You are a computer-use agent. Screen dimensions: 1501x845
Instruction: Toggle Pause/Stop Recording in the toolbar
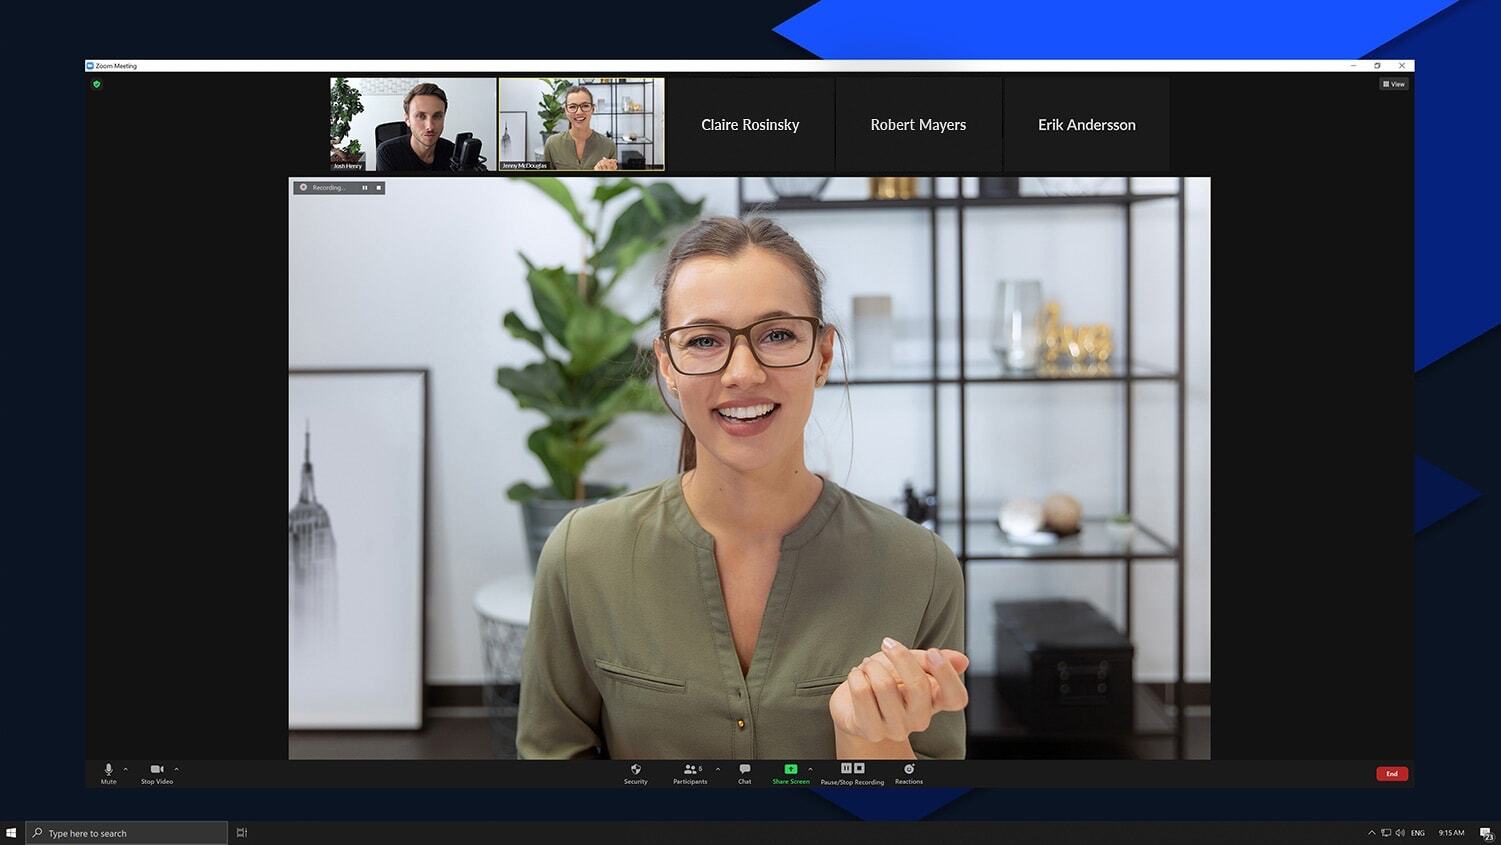click(x=852, y=772)
